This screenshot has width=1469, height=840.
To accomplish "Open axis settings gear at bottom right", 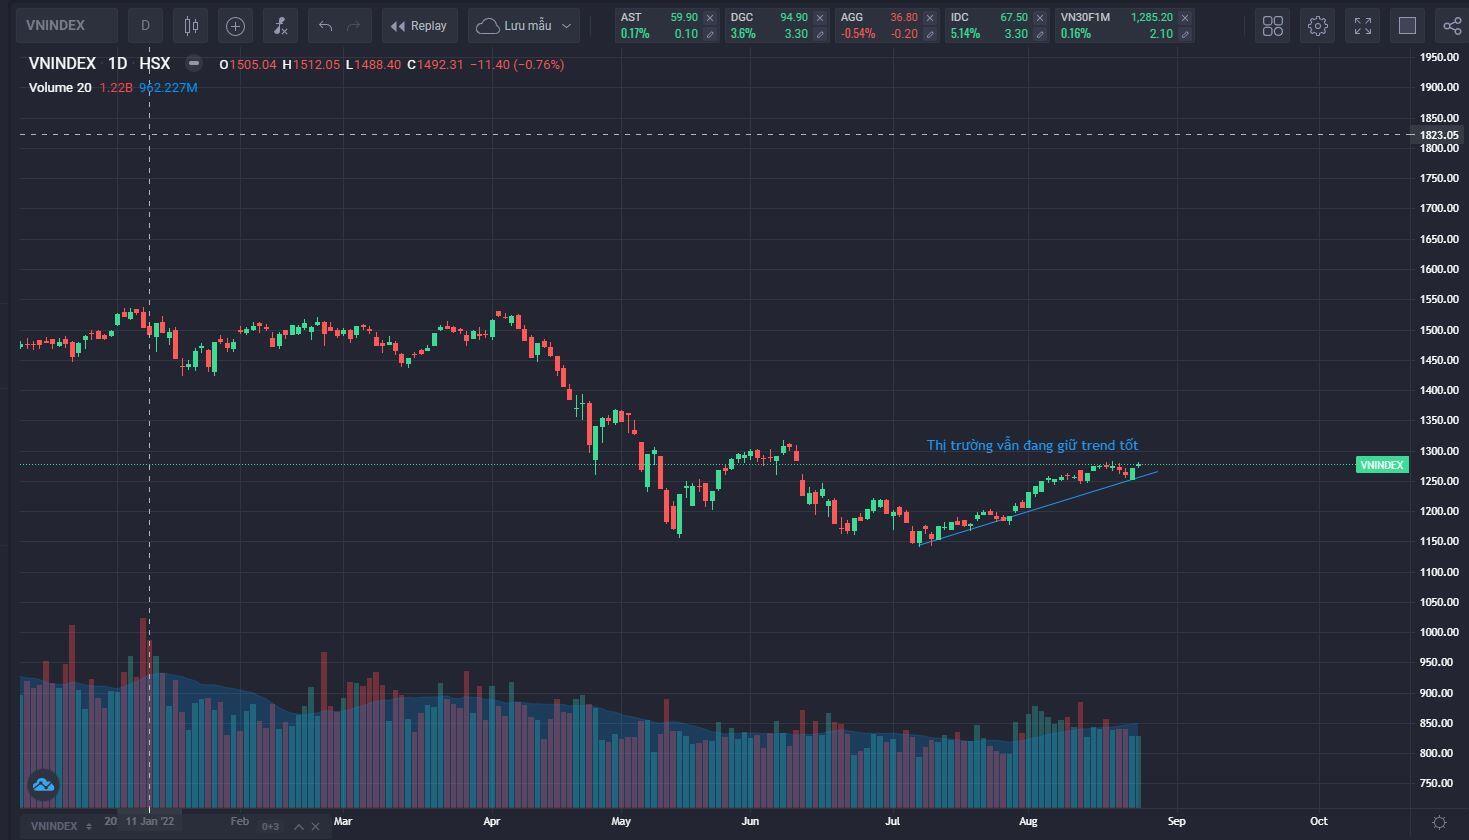I will (x=1440, y=822).
